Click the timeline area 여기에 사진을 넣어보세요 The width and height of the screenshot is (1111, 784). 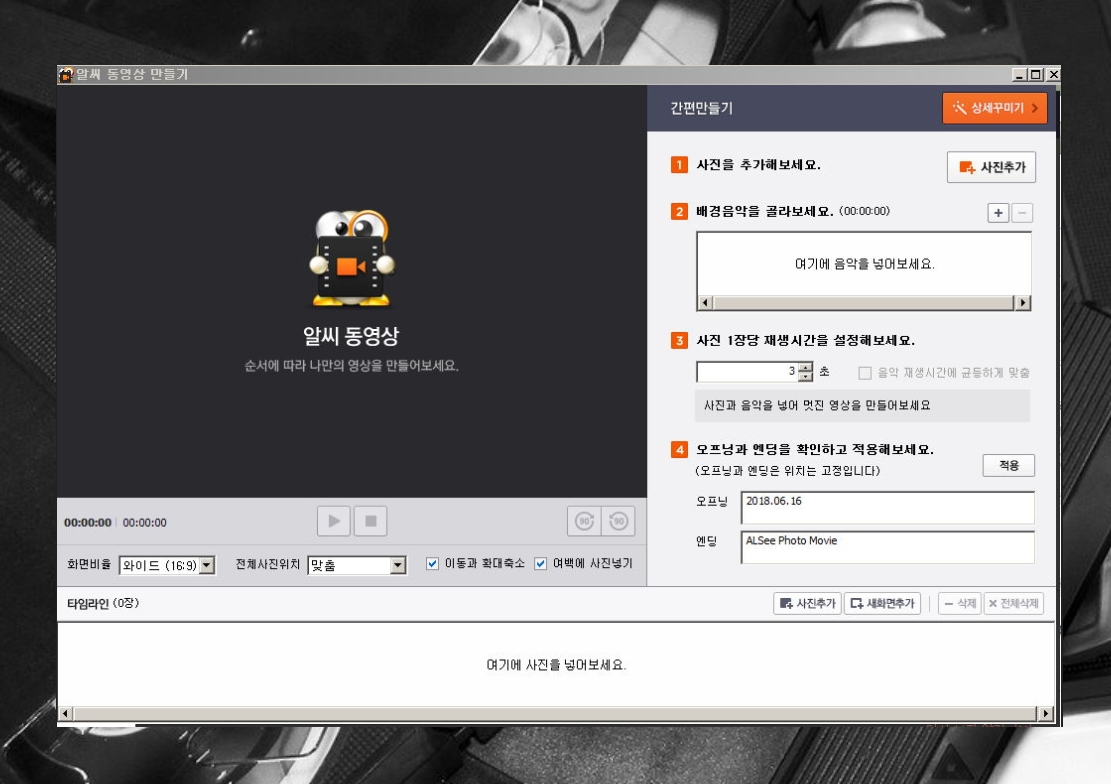(556, 664)
